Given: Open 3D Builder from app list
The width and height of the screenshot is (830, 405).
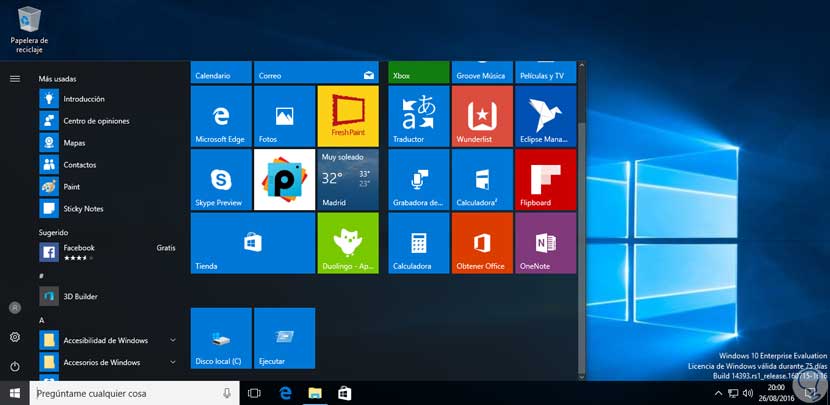Looking at the screenshot, I should 107,296.
